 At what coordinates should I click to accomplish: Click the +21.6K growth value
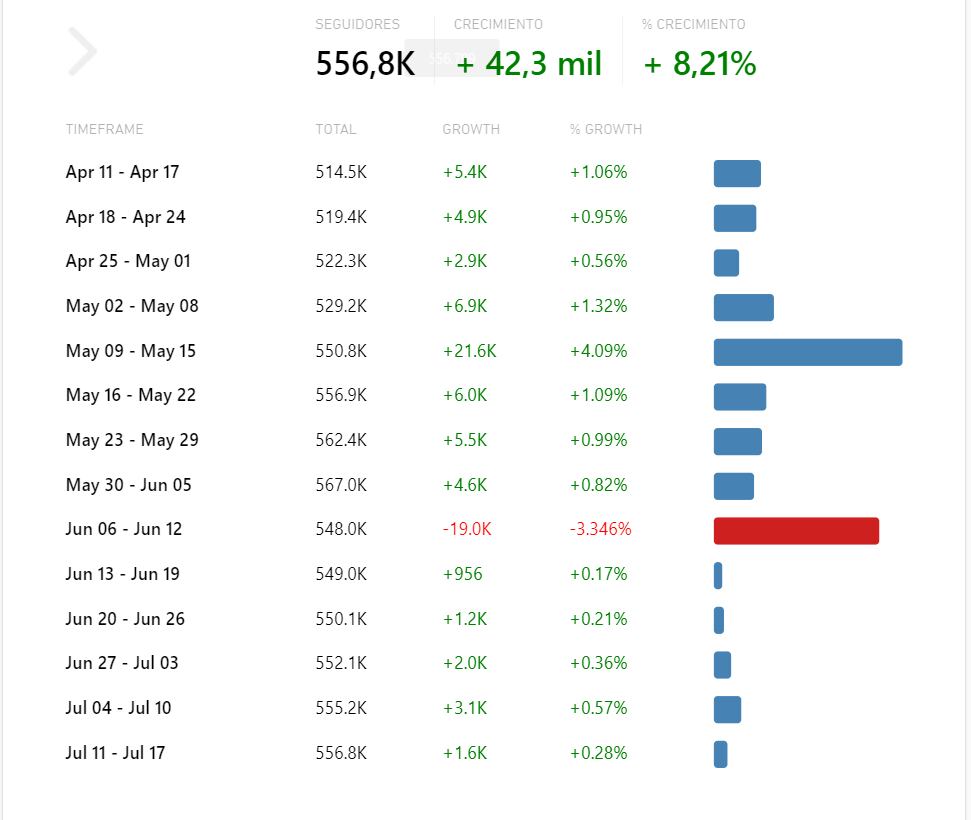[469, 351]
